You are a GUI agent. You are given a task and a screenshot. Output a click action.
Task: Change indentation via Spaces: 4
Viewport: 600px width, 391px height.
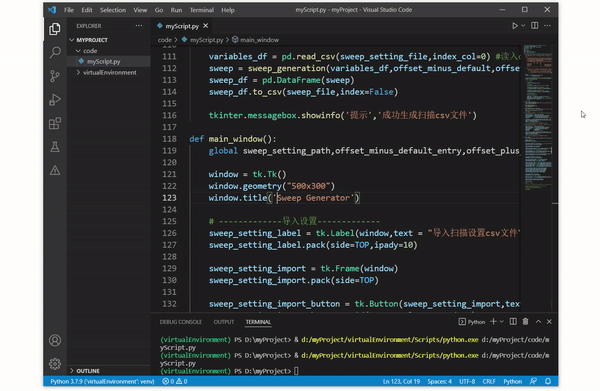tap(440, 381)
